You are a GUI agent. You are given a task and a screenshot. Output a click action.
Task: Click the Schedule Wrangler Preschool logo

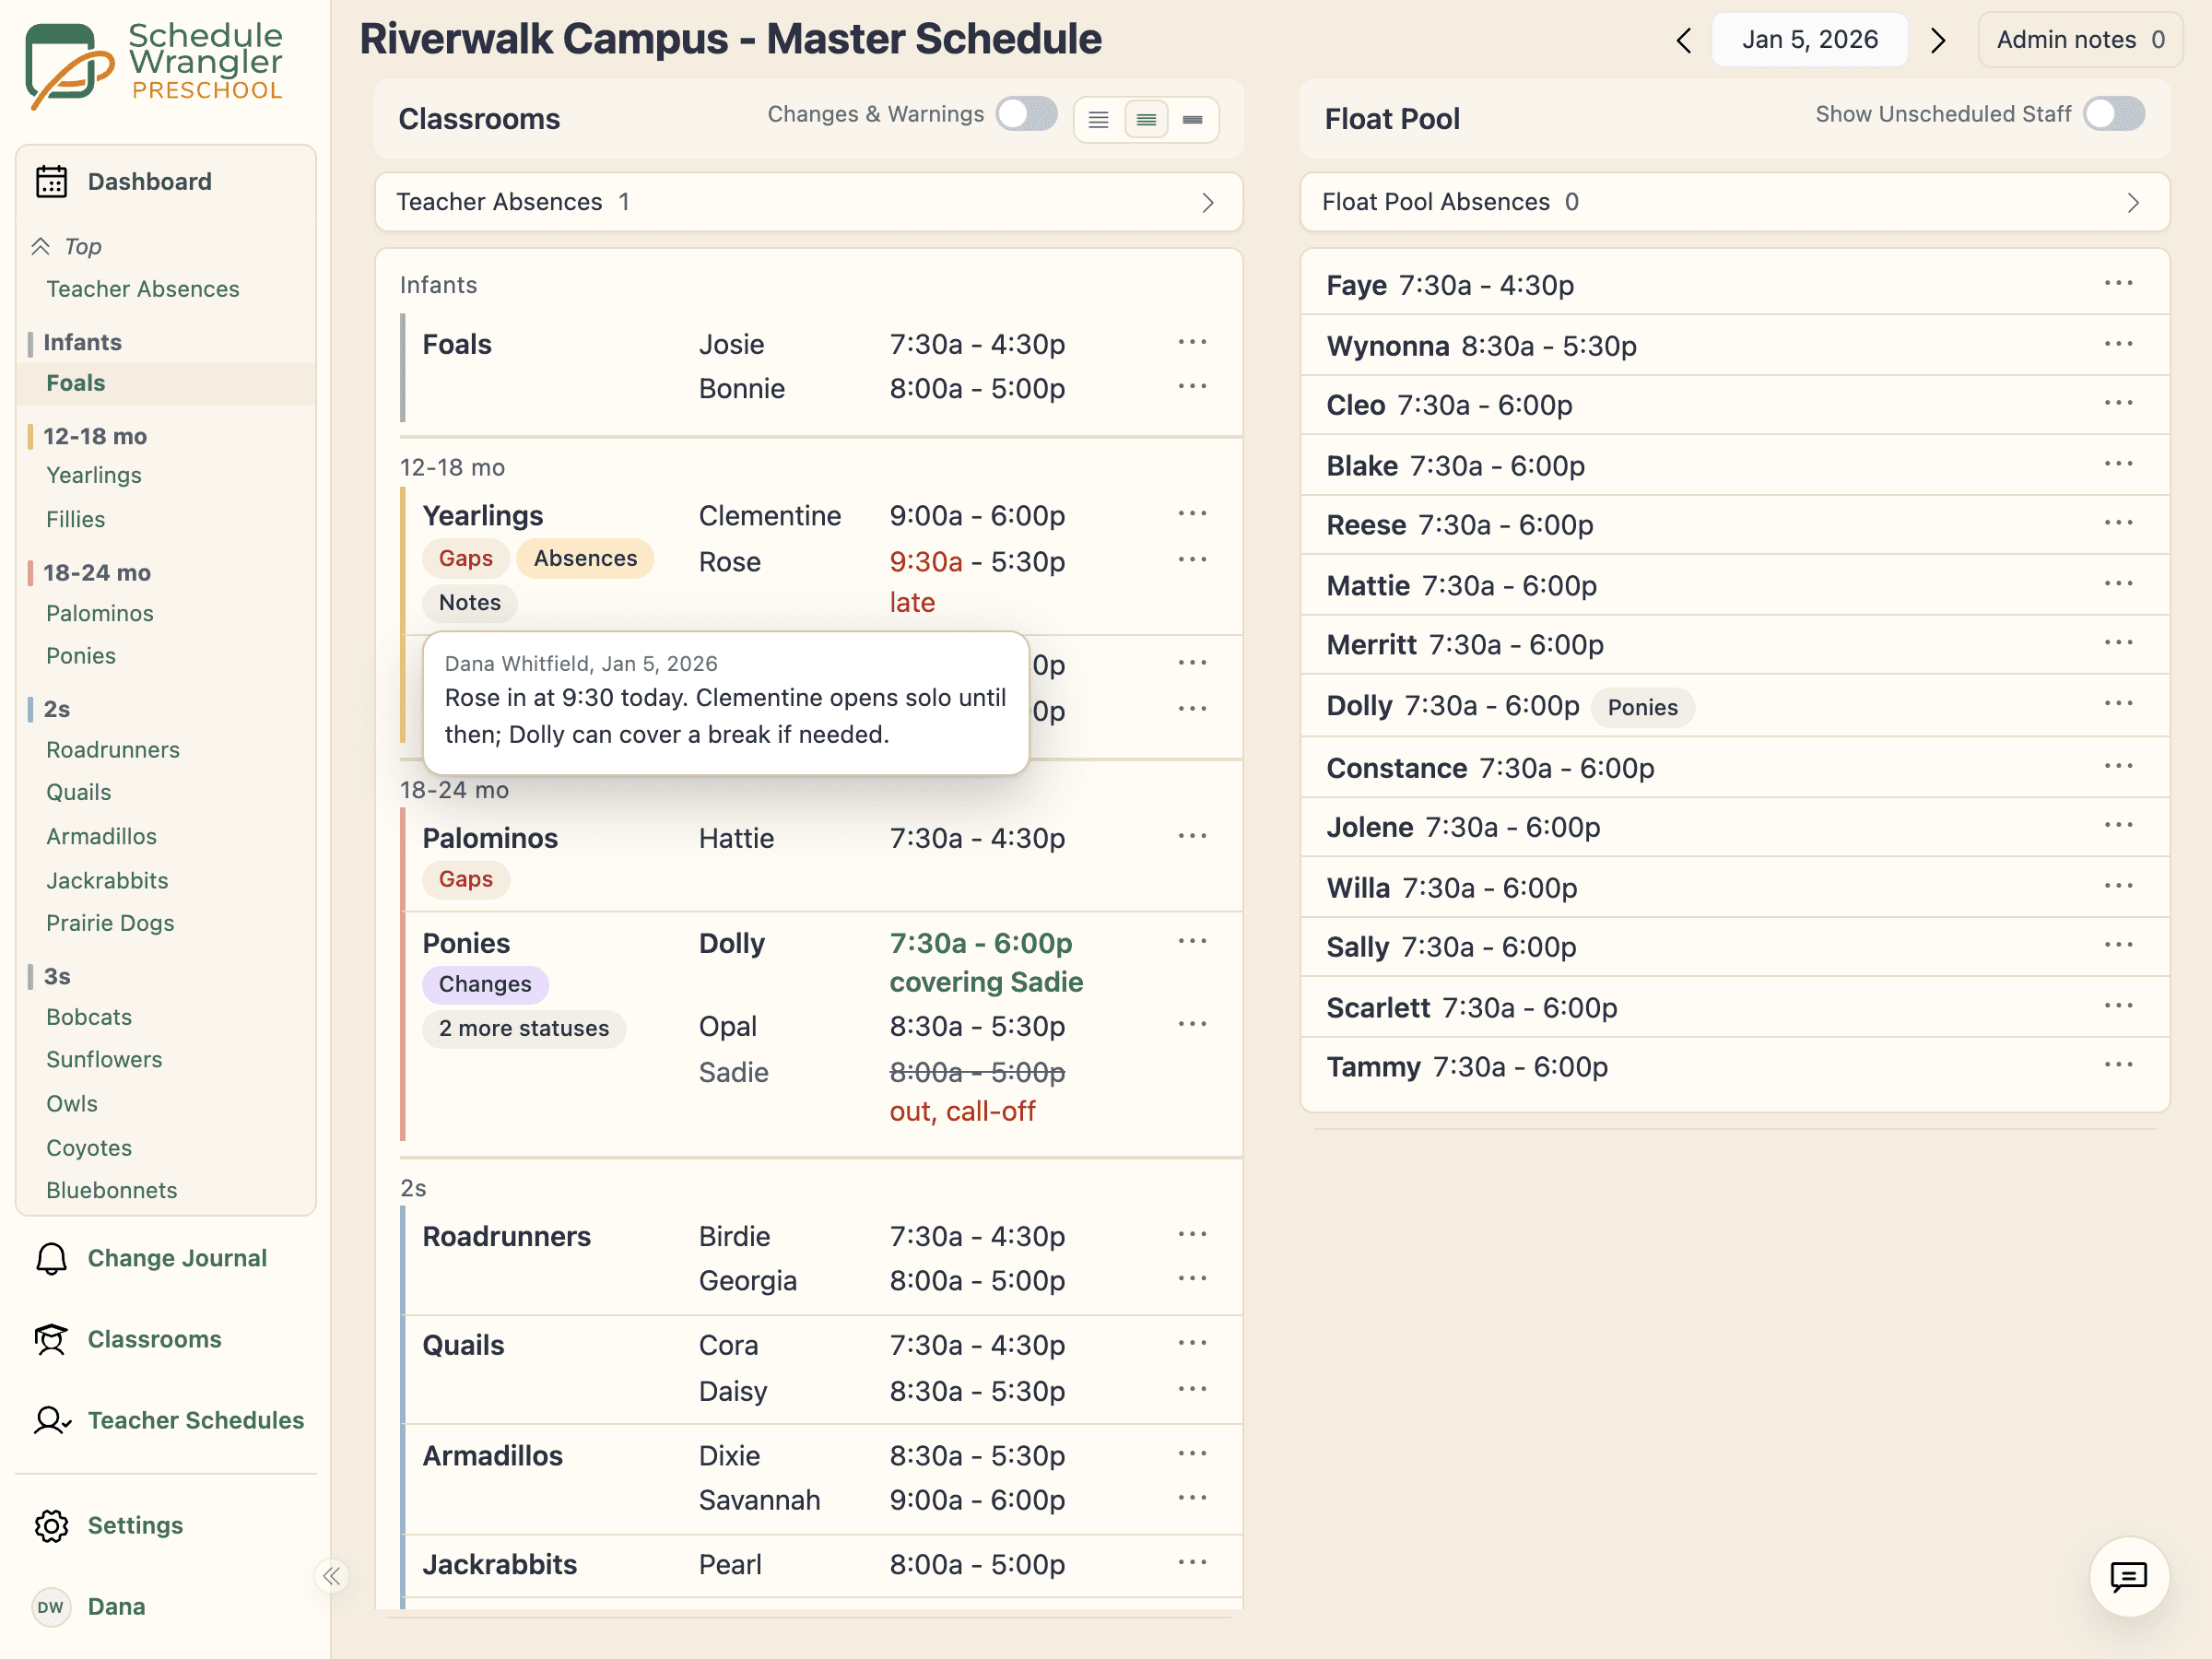click(x=155, y=65)
